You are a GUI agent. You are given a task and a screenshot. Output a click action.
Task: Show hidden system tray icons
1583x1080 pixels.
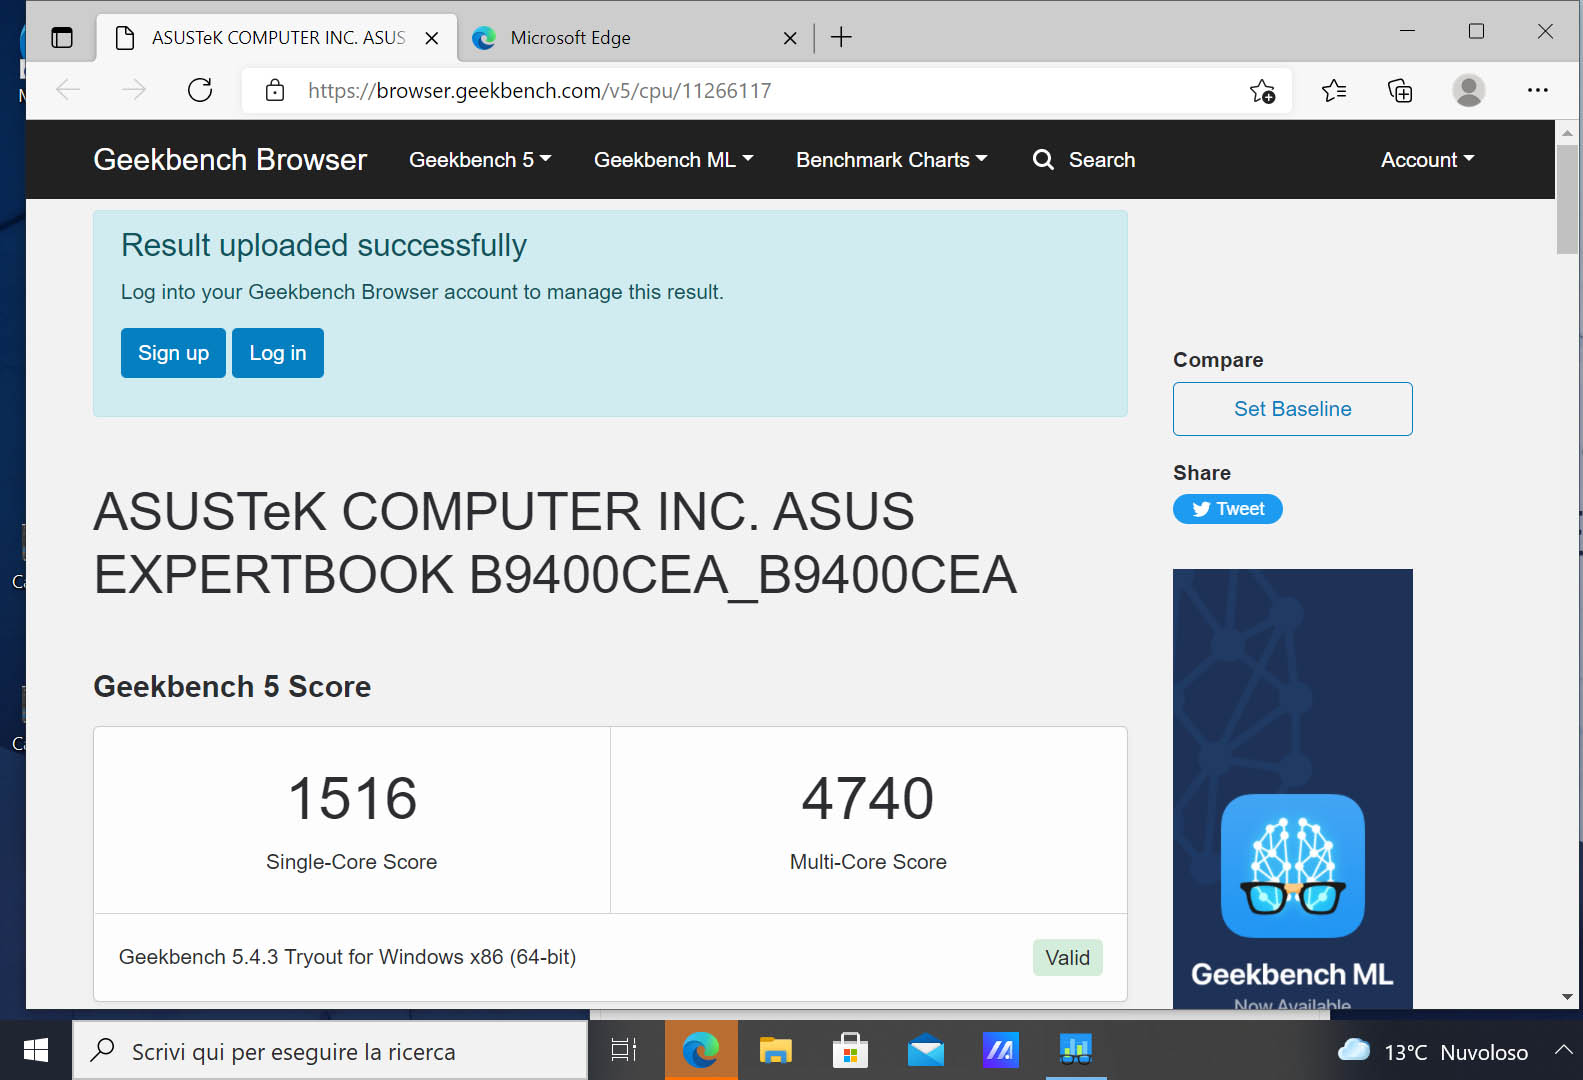coord(1563,1050)
